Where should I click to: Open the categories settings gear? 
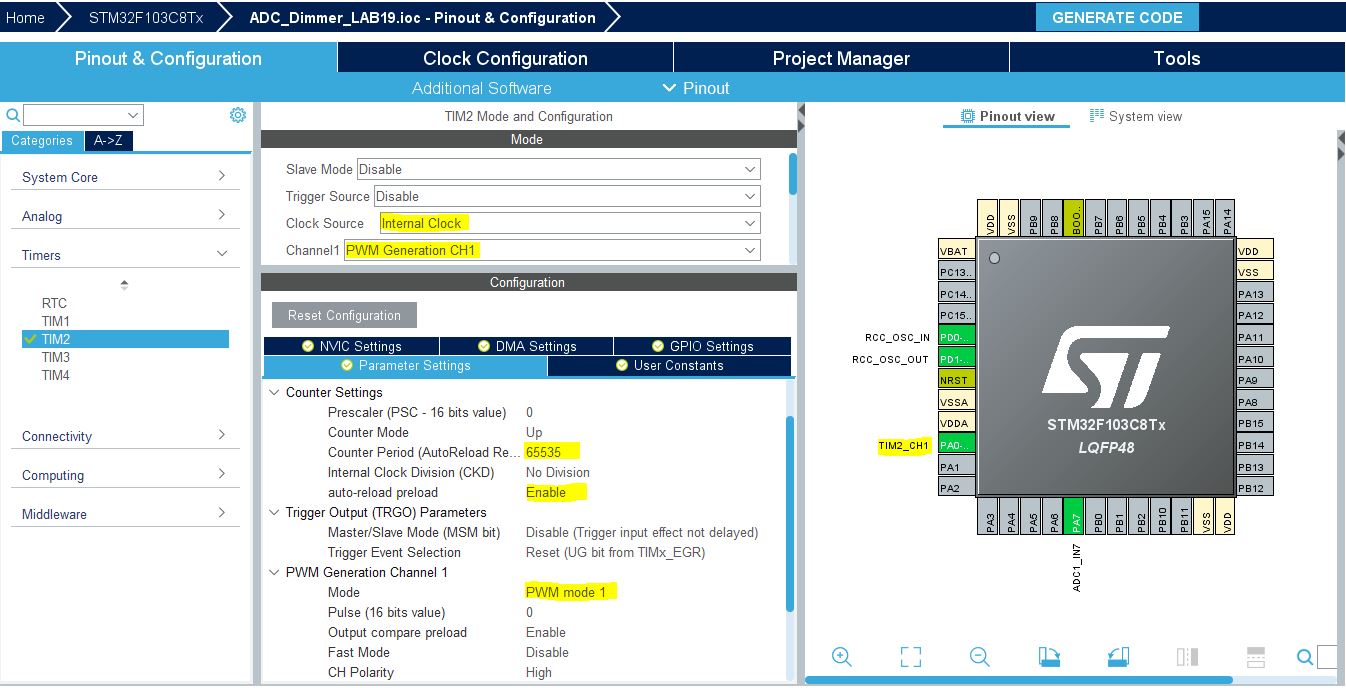point(238,115)
